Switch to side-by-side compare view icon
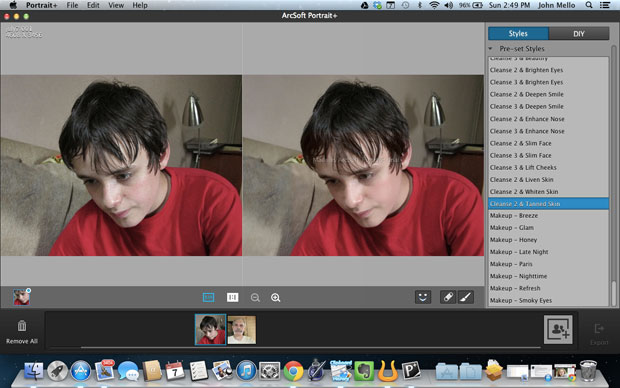 [x=232, y=297]
